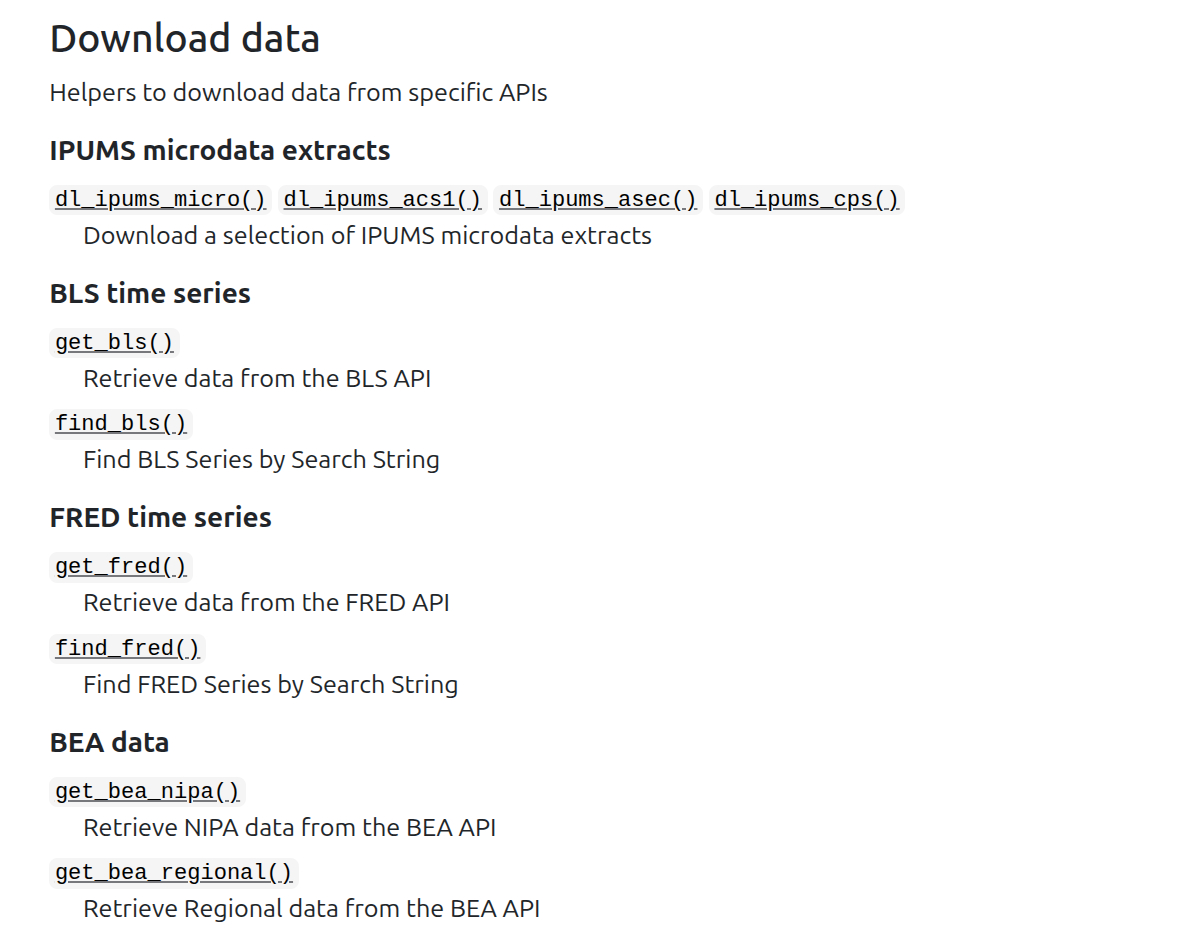This screenshot has height=948, width=1180.
Task: Select the "BLS time series" section heading
Action: pyautogui.click(x=150, y=293)
